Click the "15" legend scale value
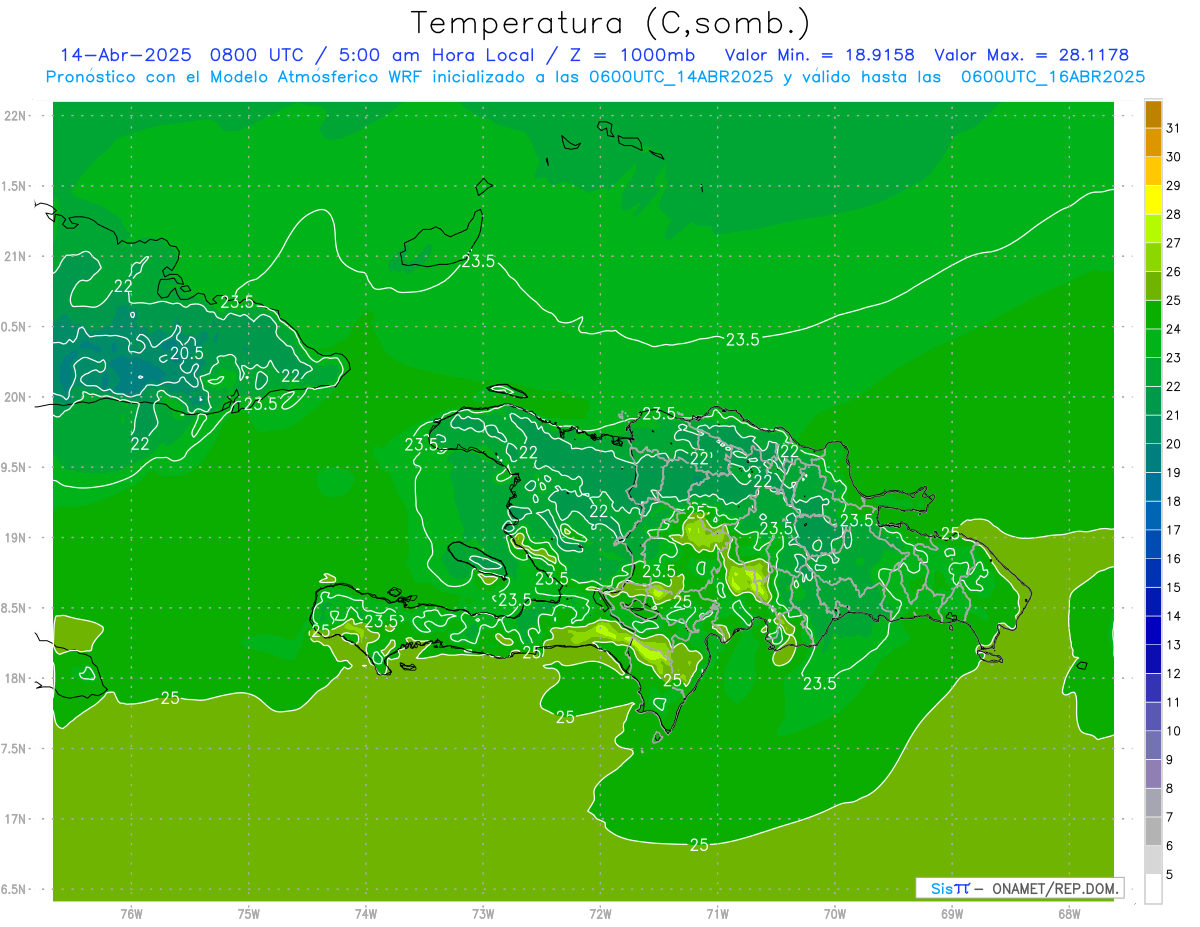This screenshot has height=927, width=1200. click(x=1174, y=587)
